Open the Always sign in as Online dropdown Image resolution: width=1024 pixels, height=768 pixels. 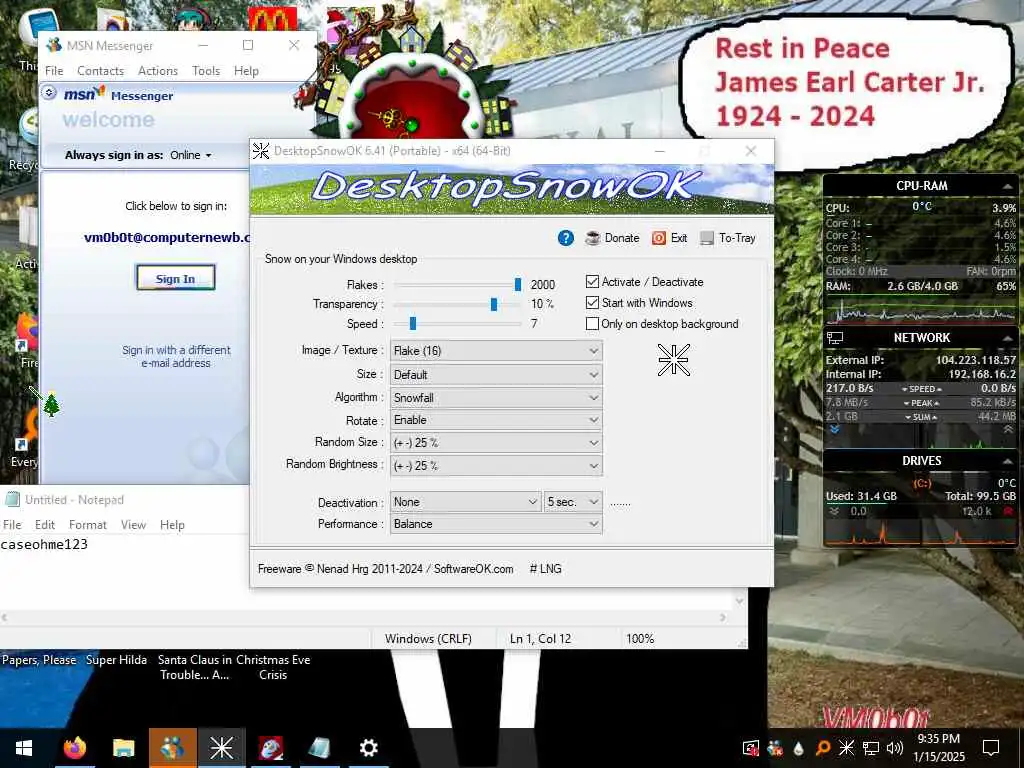click(191, 155)
